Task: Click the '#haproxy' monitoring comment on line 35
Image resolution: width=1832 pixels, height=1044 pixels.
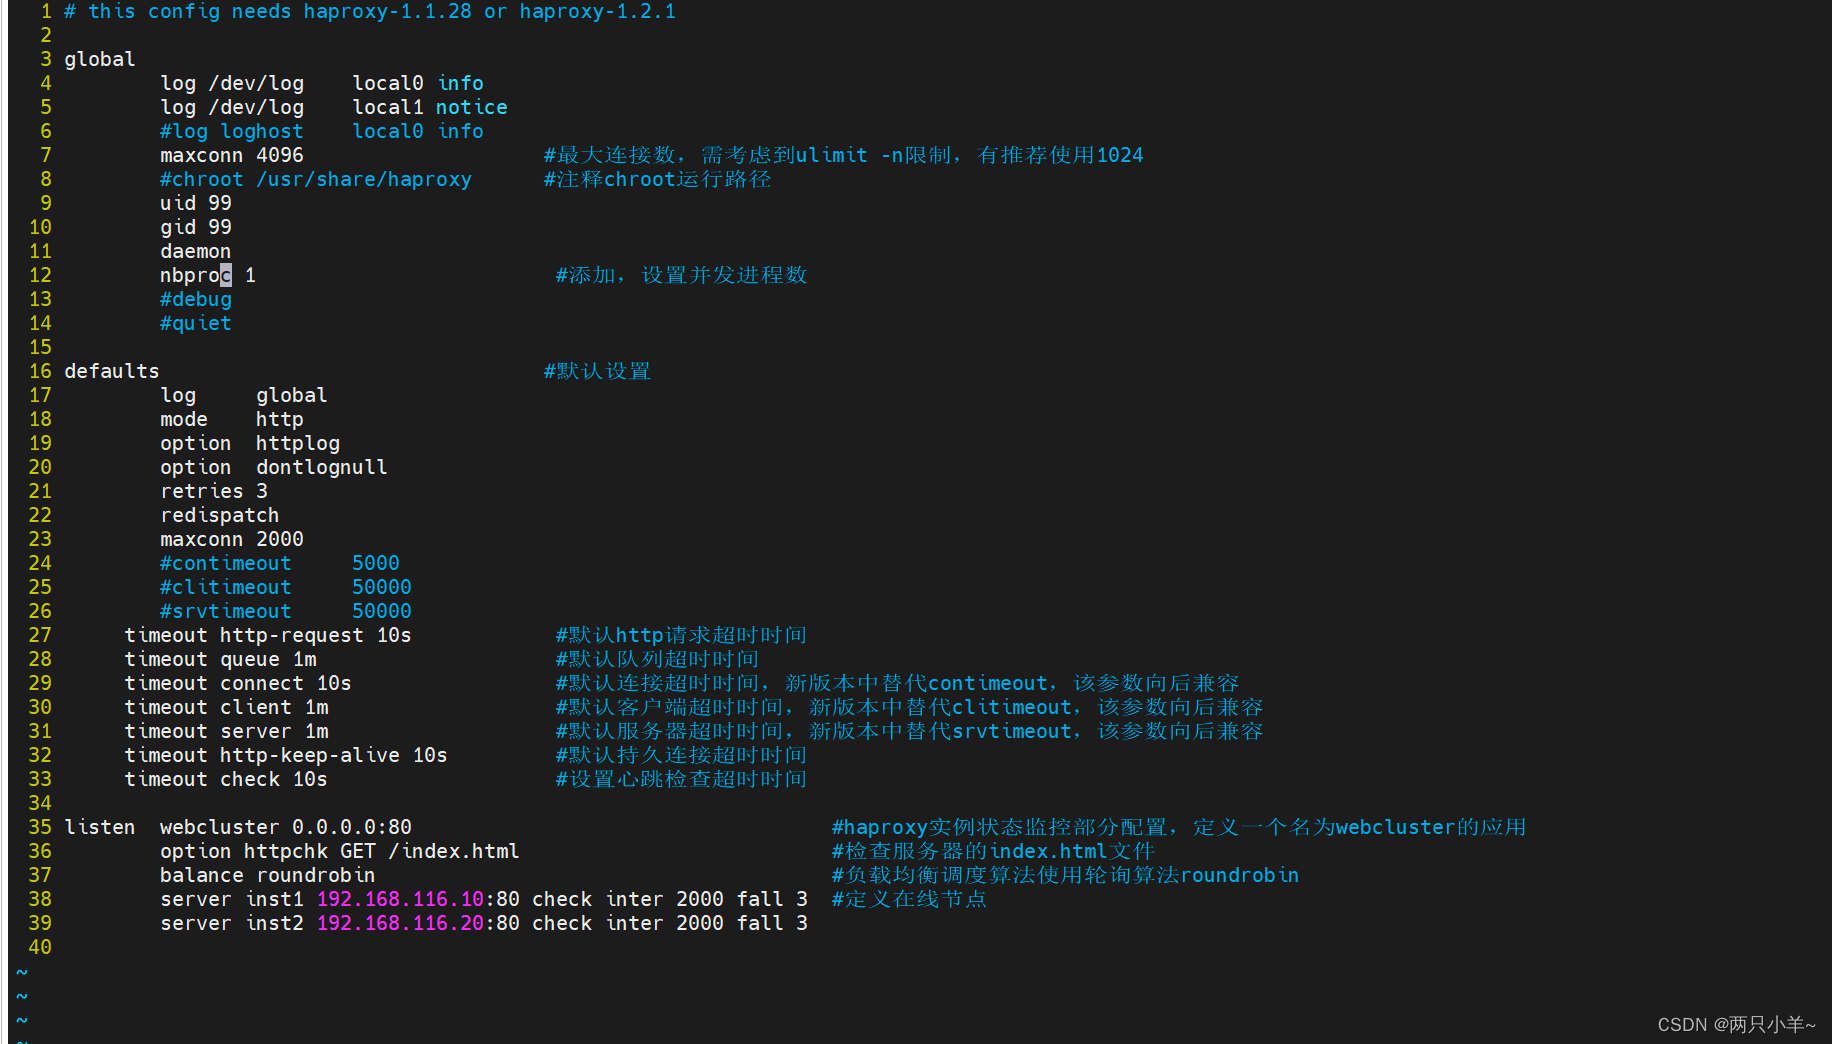Action: tap(1179, 827)
